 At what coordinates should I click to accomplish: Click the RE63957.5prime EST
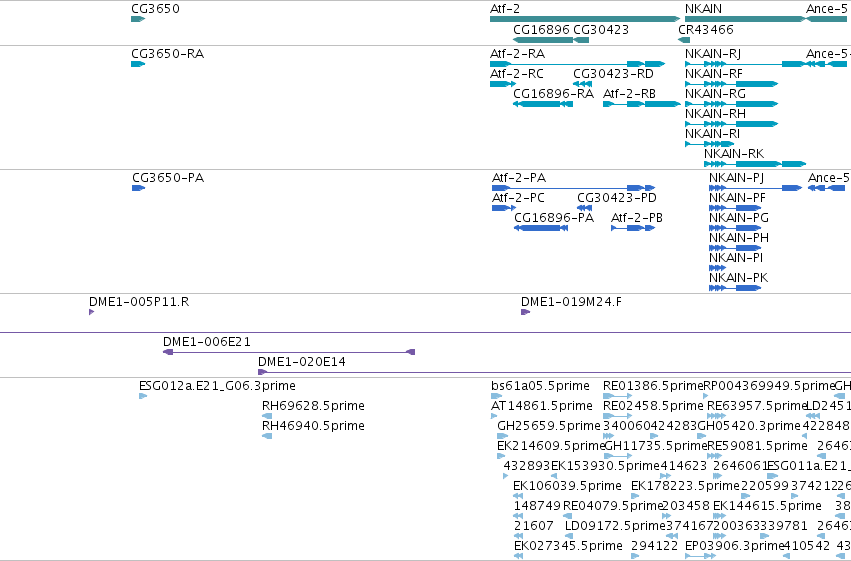716,416
